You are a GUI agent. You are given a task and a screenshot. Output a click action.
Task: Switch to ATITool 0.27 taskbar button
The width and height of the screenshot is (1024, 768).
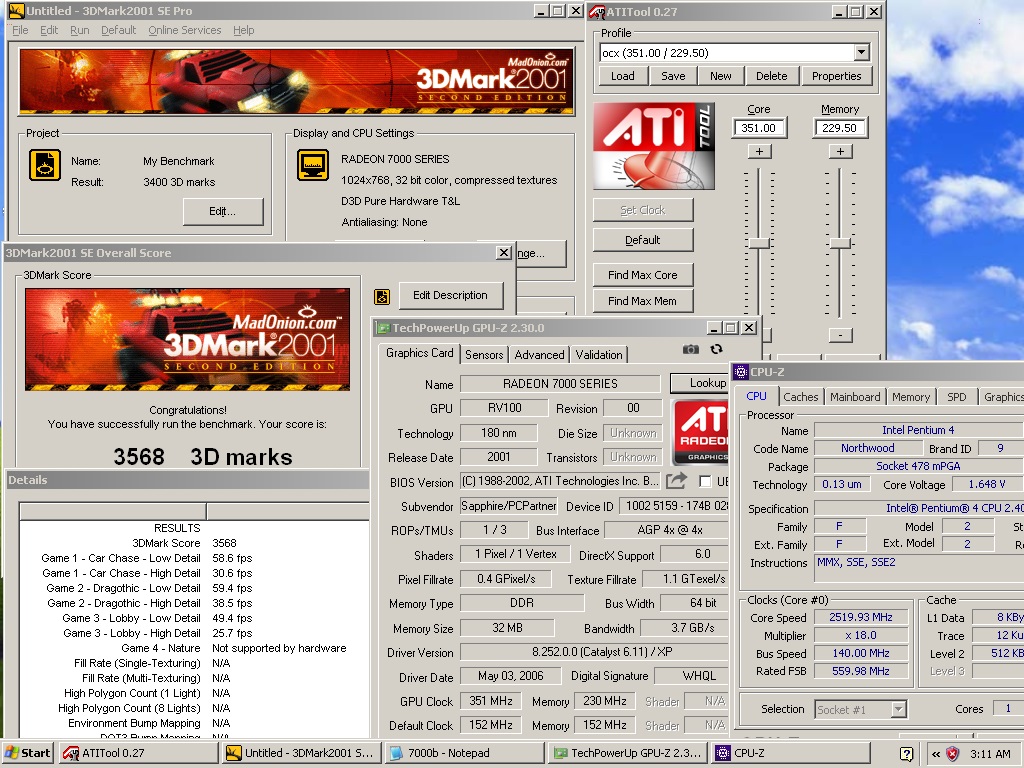point(138,753)
